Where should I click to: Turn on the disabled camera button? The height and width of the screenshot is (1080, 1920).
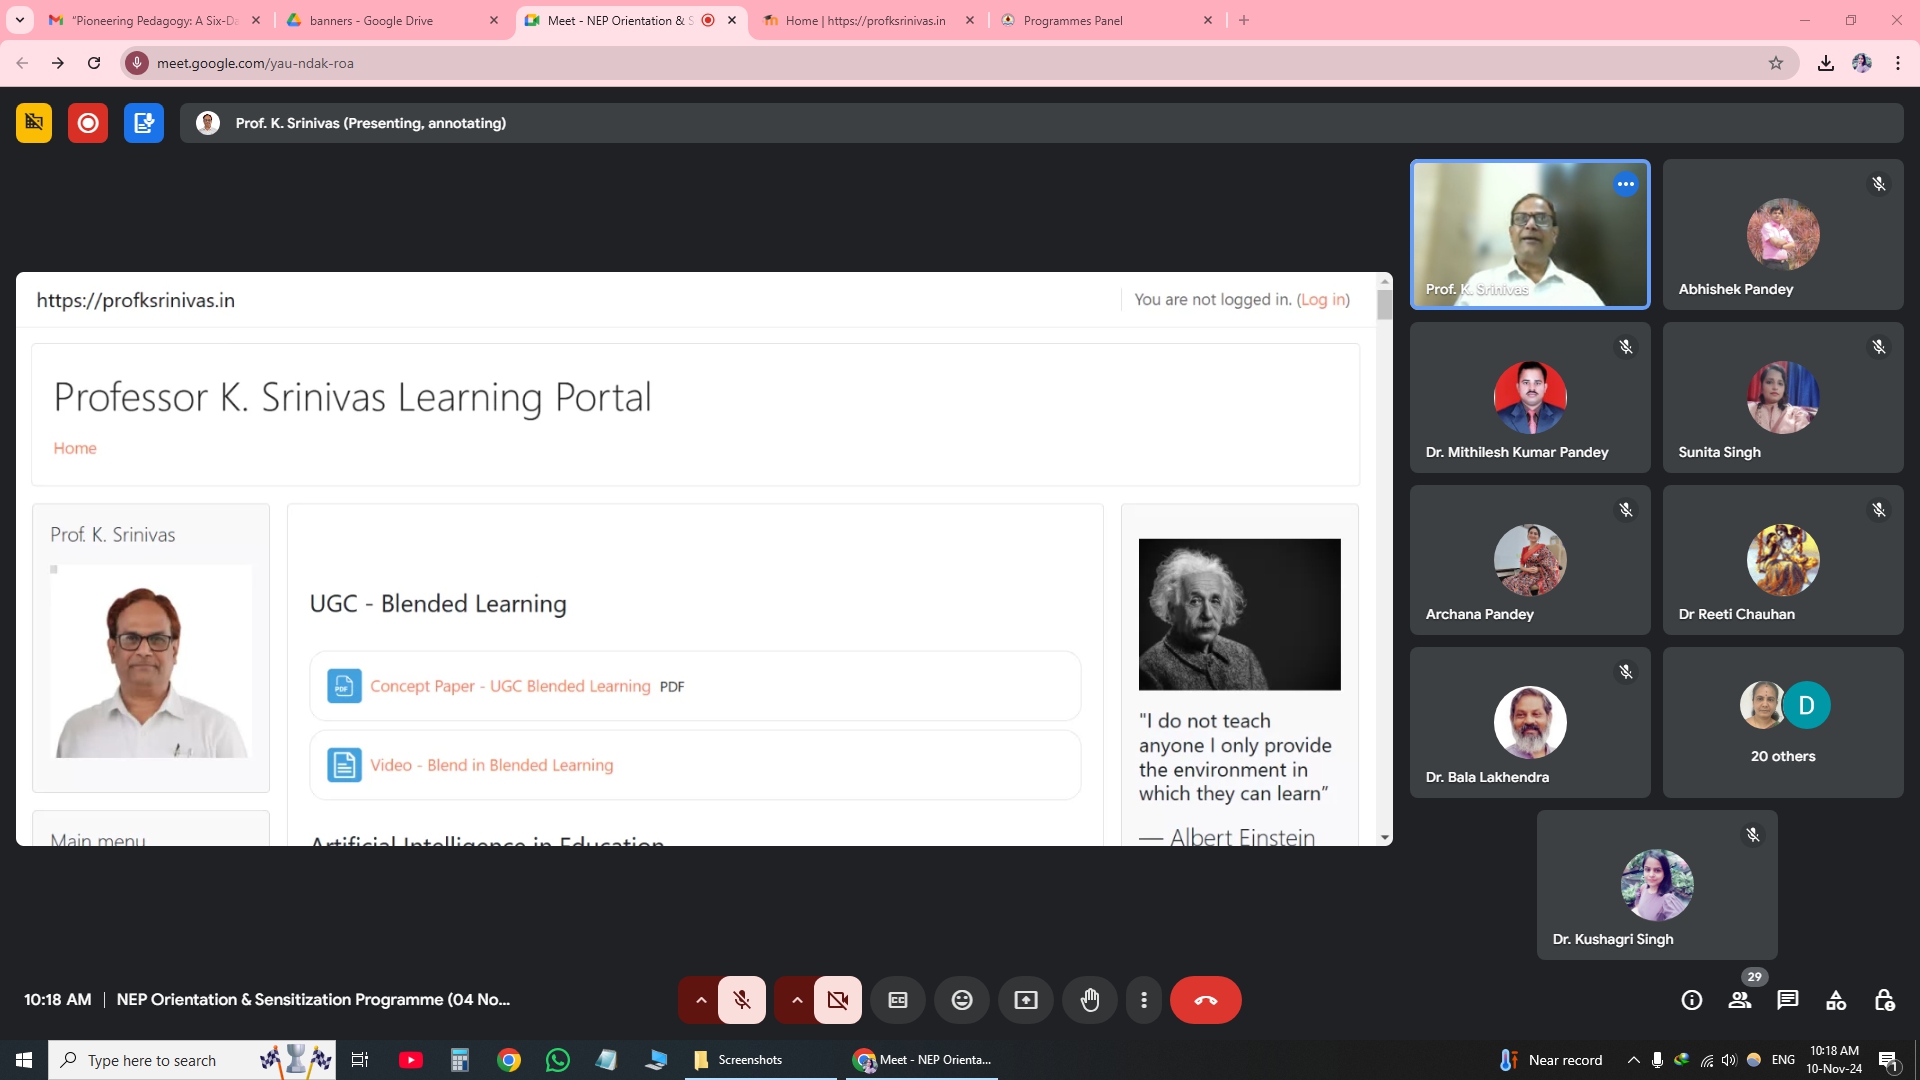(x=838, y=1000)
